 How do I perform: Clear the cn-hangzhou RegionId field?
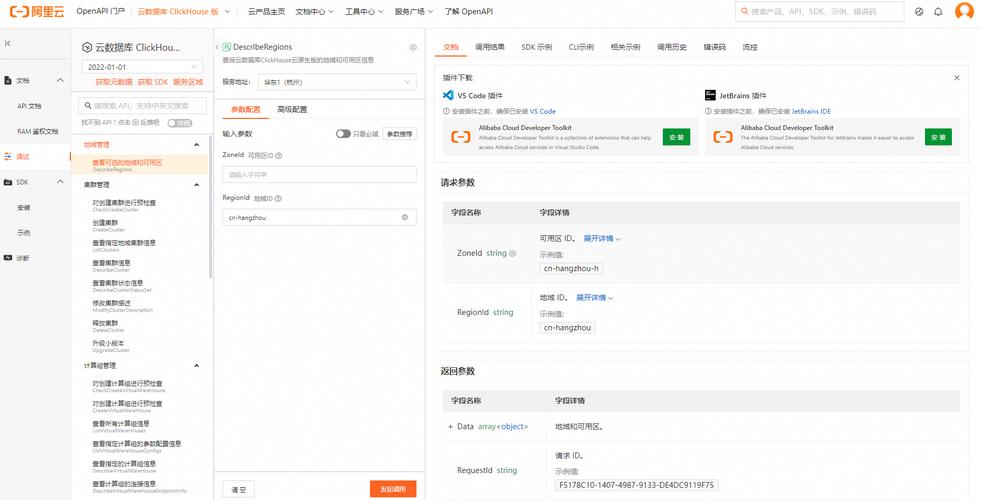[x=405, y=217]
